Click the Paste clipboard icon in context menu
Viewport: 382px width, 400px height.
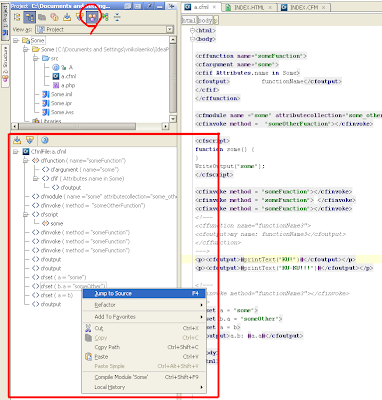point(88,357)
